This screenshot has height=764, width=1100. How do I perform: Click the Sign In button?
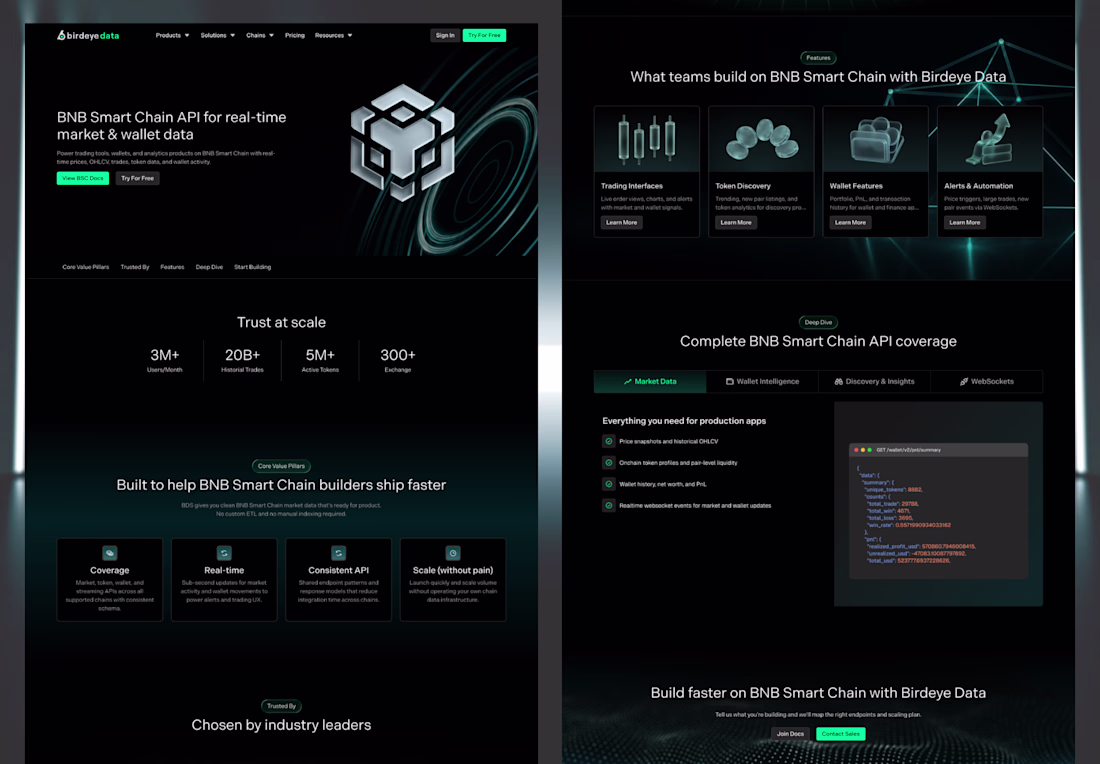(445, 35)
